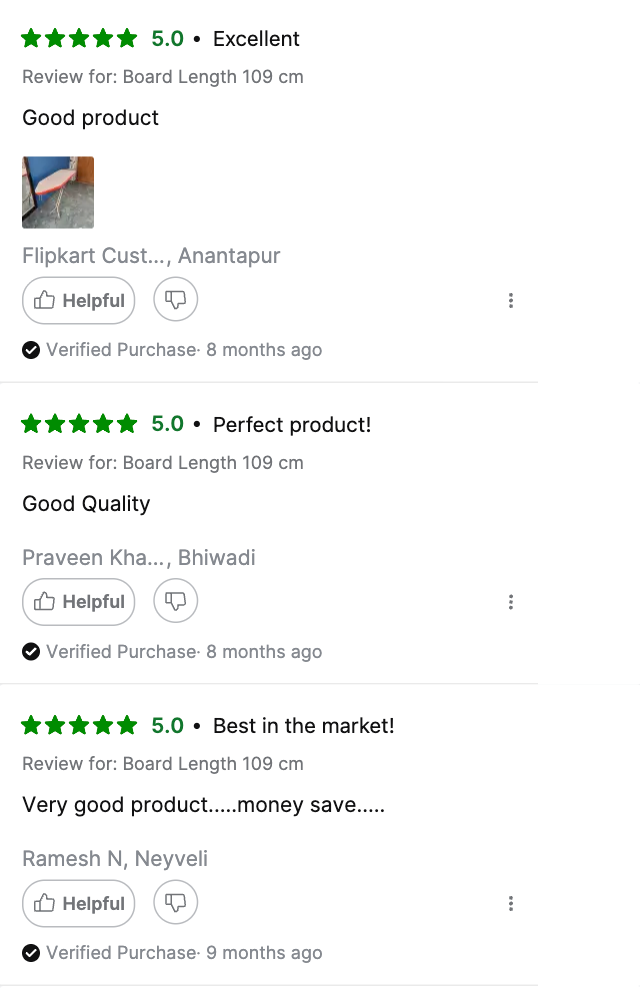640x992 pixels.
Task: Open more options for the 'Excellent' review
Action: (x=511, y=301)
